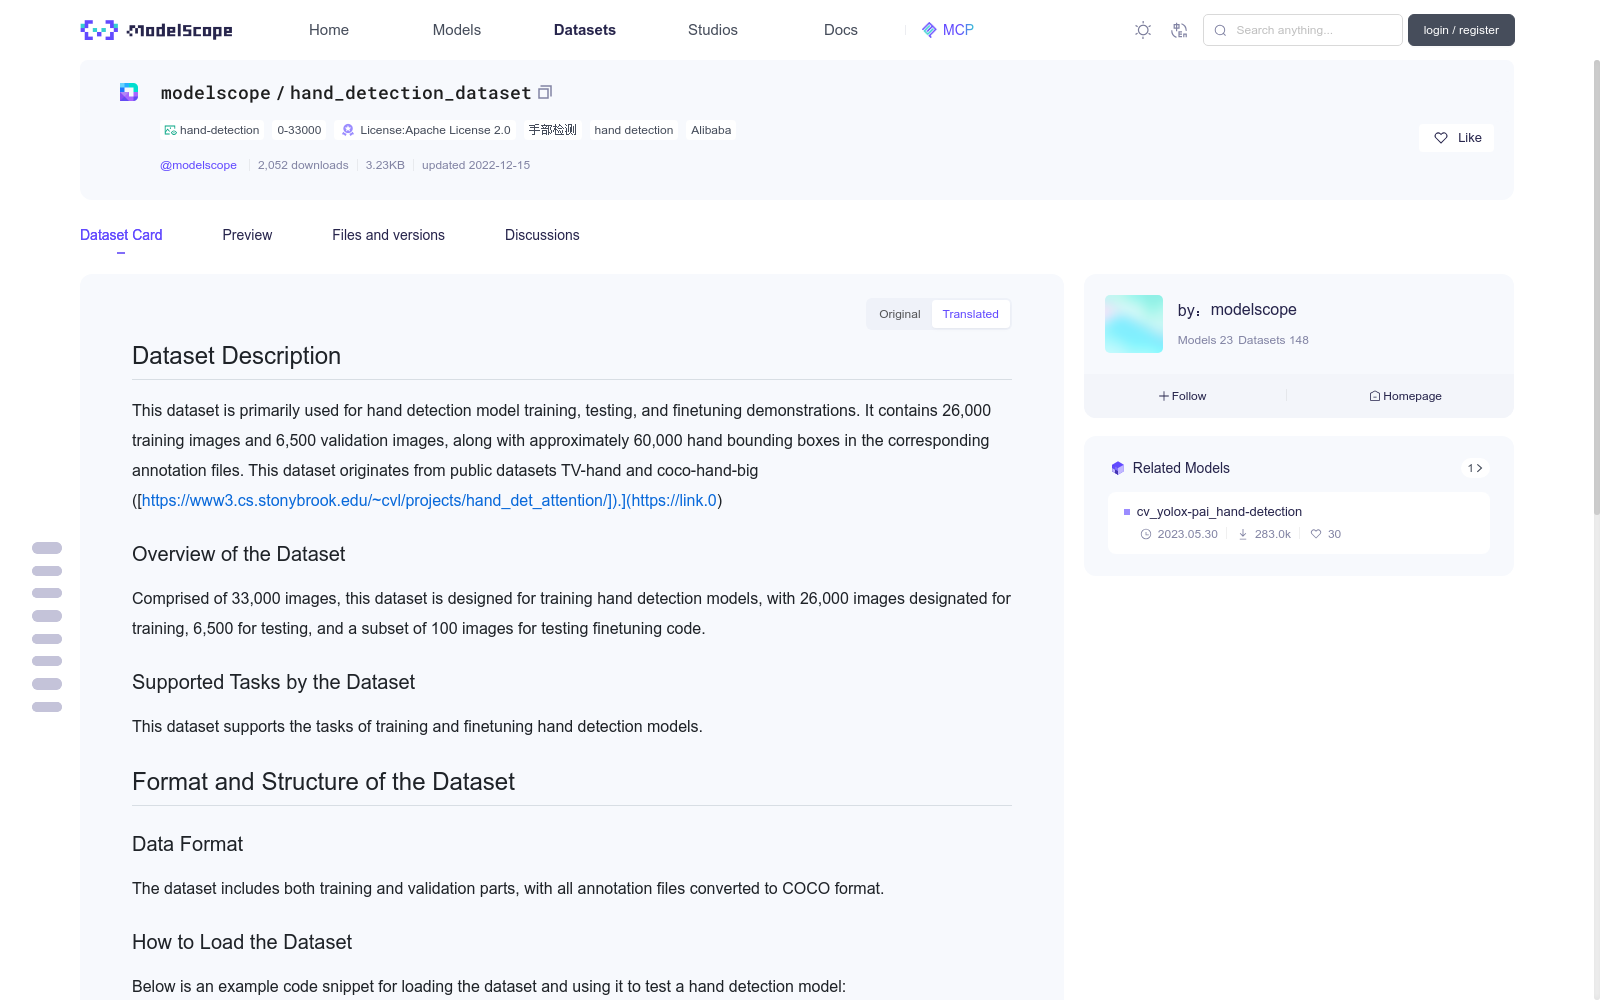Click the last table-of-contents sidebar marker
Screen dimensions: 1600x1000
[47, 707]
